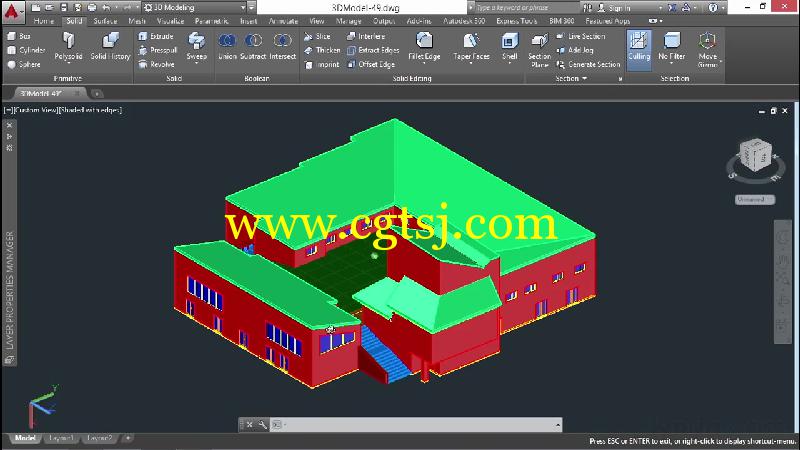
Task: Expand the Section panel dropdown
Action: (570, 79)
